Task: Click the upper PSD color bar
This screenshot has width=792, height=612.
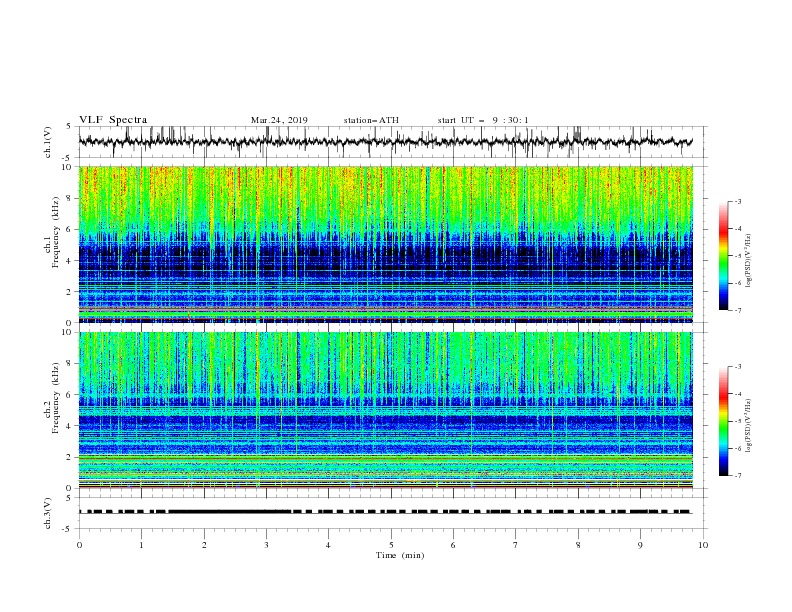Action: (724, 256)
